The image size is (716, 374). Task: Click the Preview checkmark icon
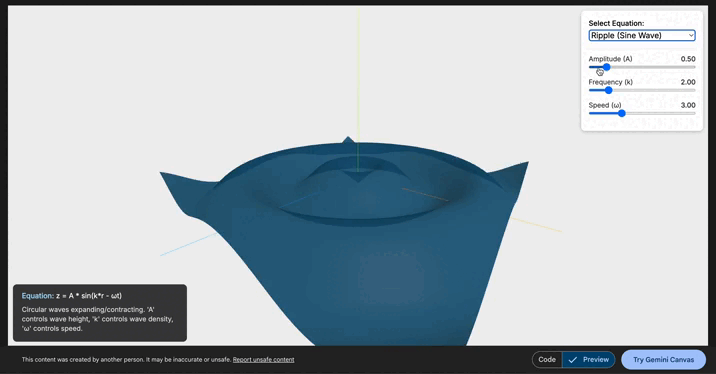click(x=573, y=360)
